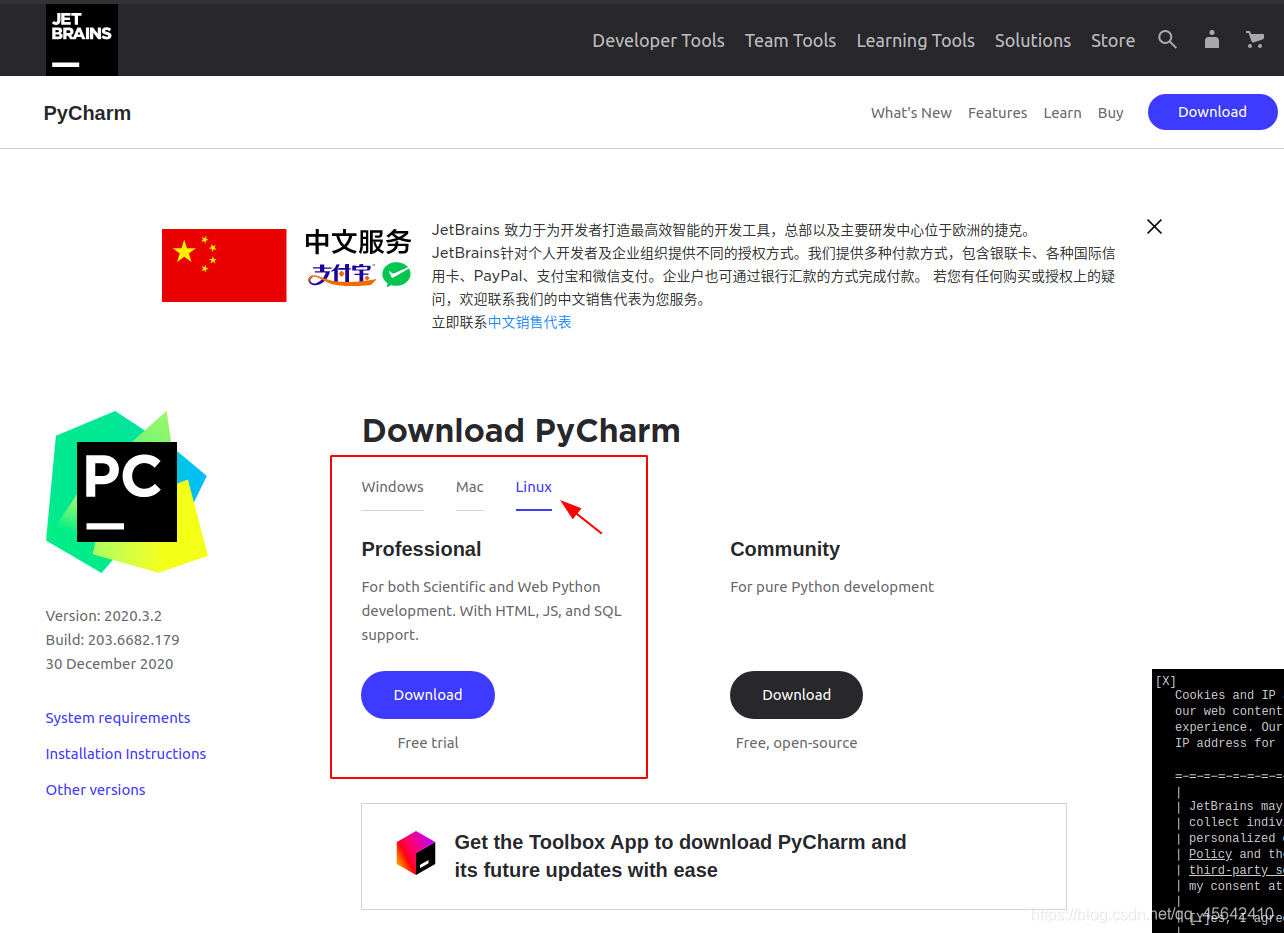The image size is (1284, 933).
Task: Click the Build: 203.6682.179 text
Action: point(113,640)
